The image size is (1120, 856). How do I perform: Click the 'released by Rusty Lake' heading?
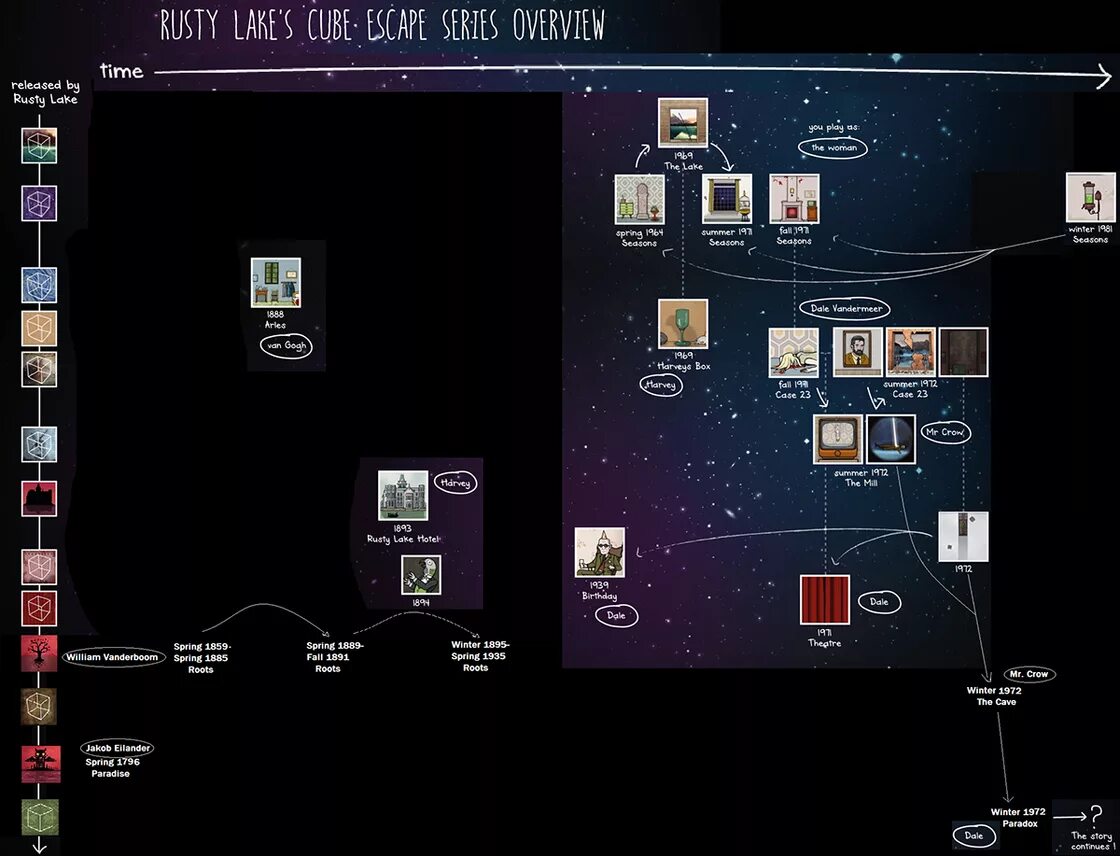tap(45, 92)
